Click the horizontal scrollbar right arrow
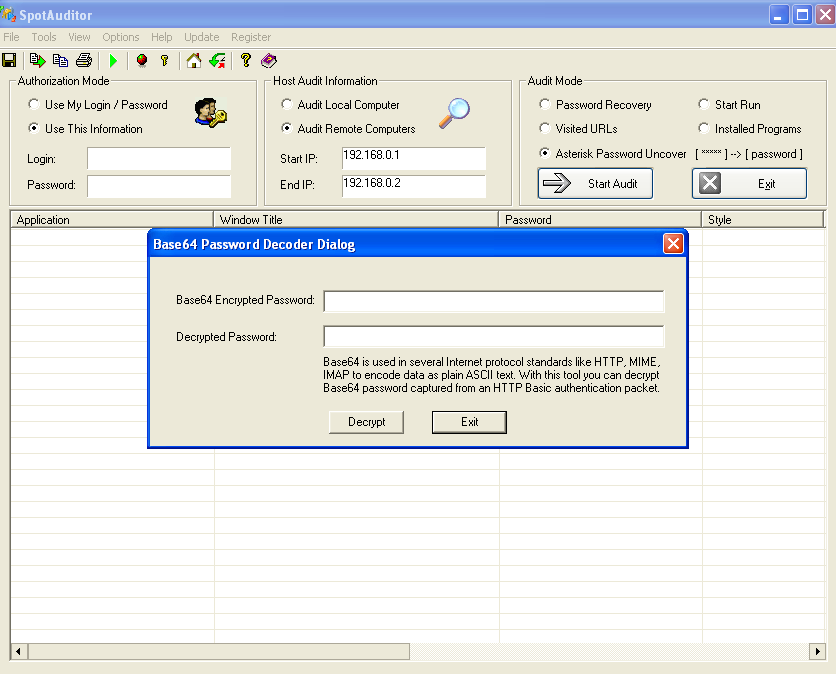 point(817,651)
